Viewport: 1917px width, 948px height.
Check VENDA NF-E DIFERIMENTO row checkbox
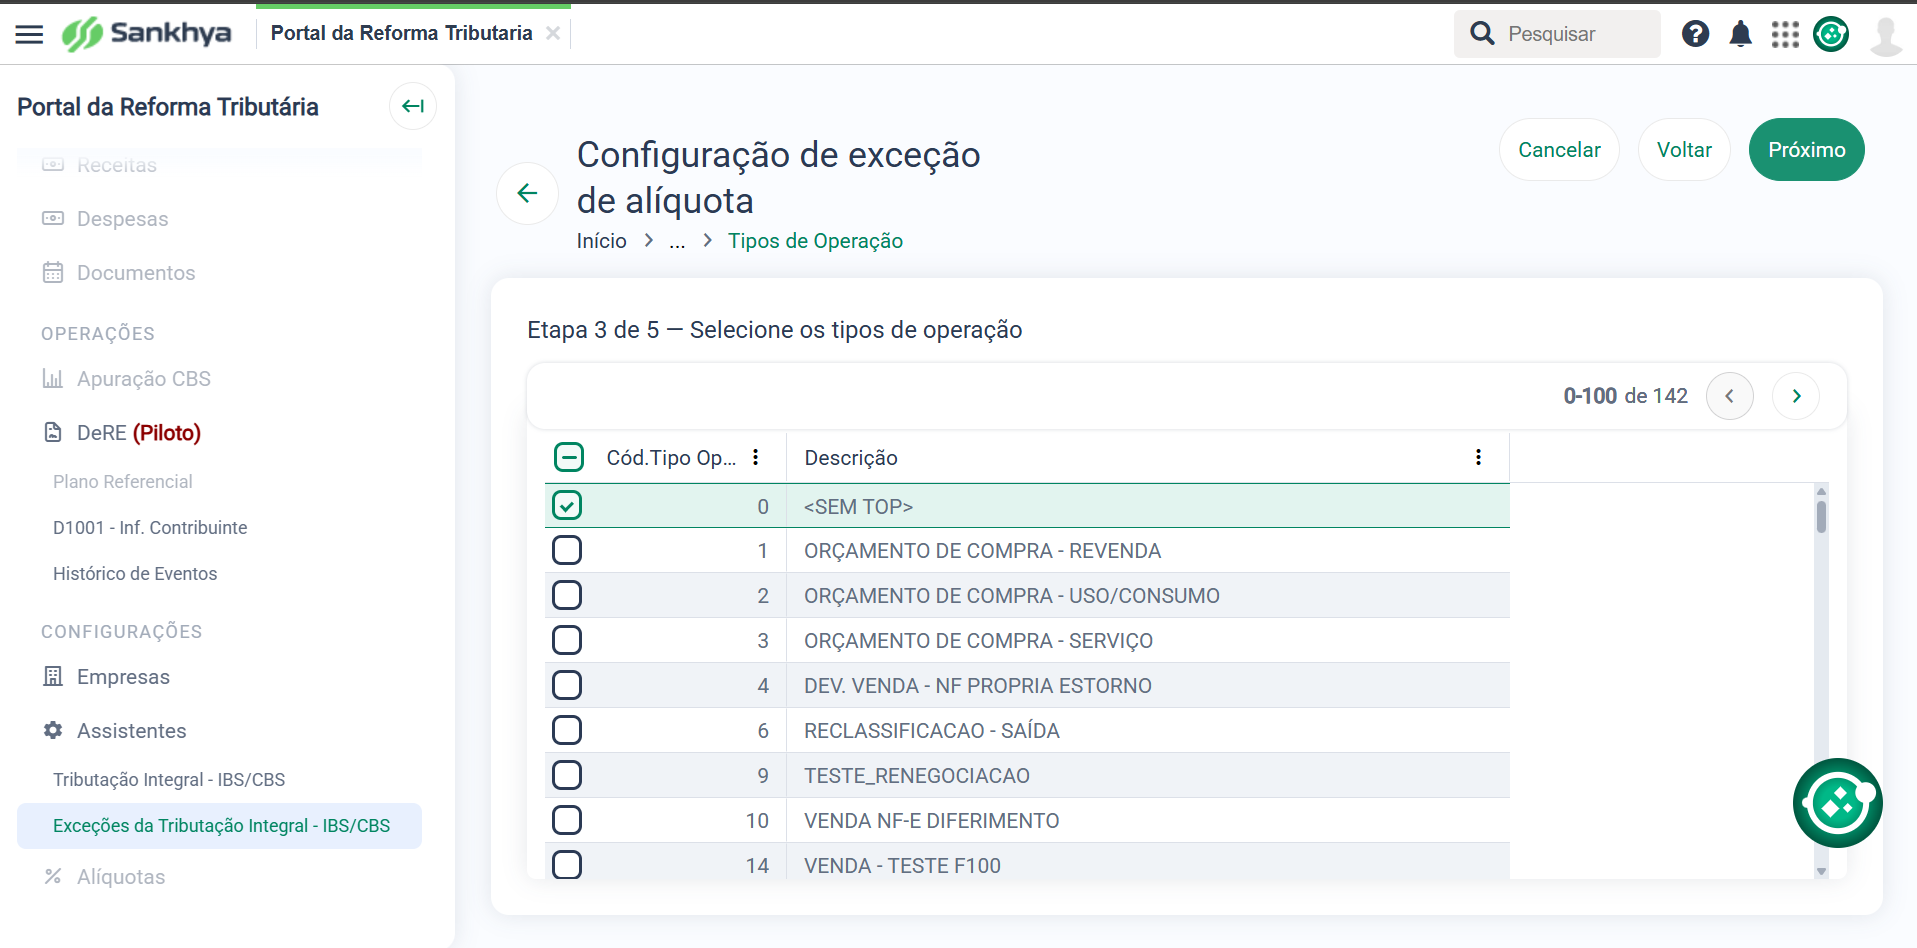[x=567, y=820]
